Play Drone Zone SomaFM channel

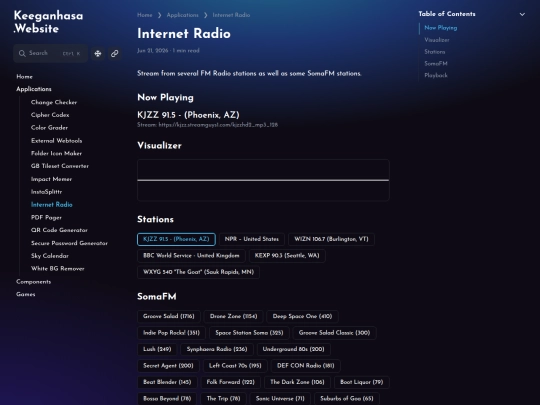(233, 316)
